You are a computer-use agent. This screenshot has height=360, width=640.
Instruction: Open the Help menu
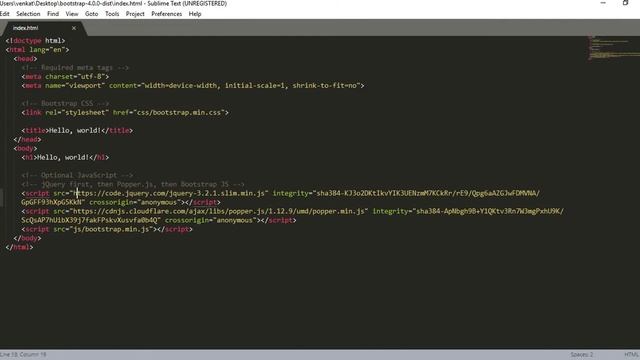[195, 14]
